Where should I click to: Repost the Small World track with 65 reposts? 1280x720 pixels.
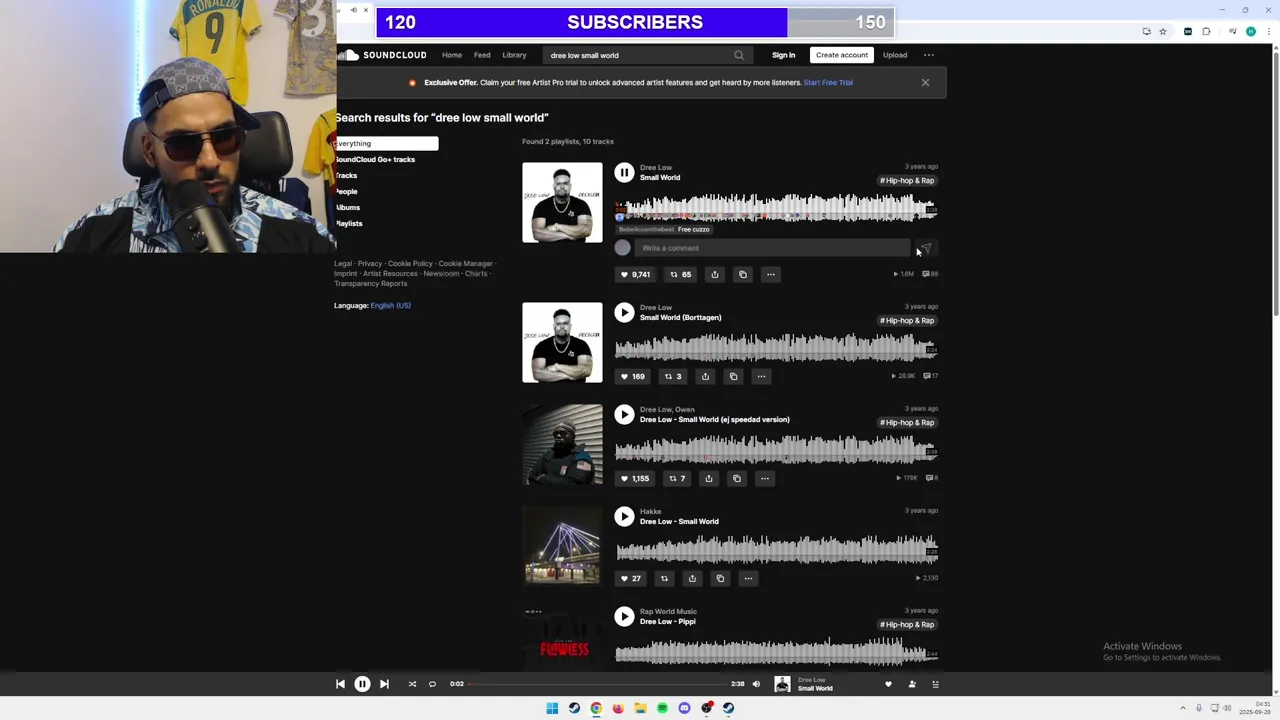[680, 274]
